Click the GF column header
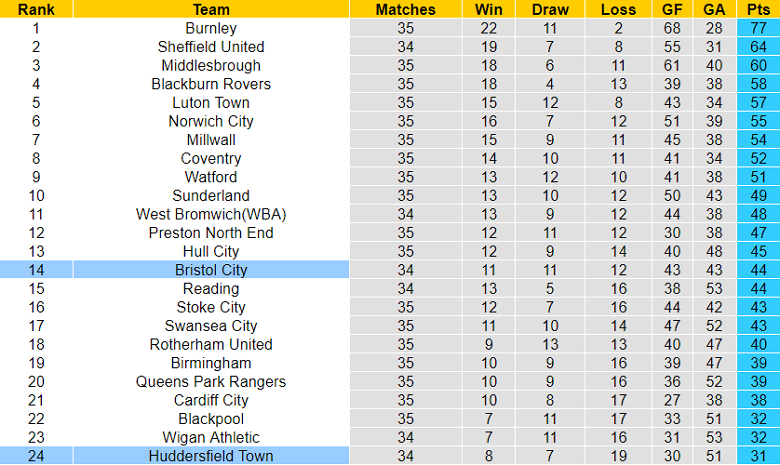This screenshot has width=780, height=465. 672,9
